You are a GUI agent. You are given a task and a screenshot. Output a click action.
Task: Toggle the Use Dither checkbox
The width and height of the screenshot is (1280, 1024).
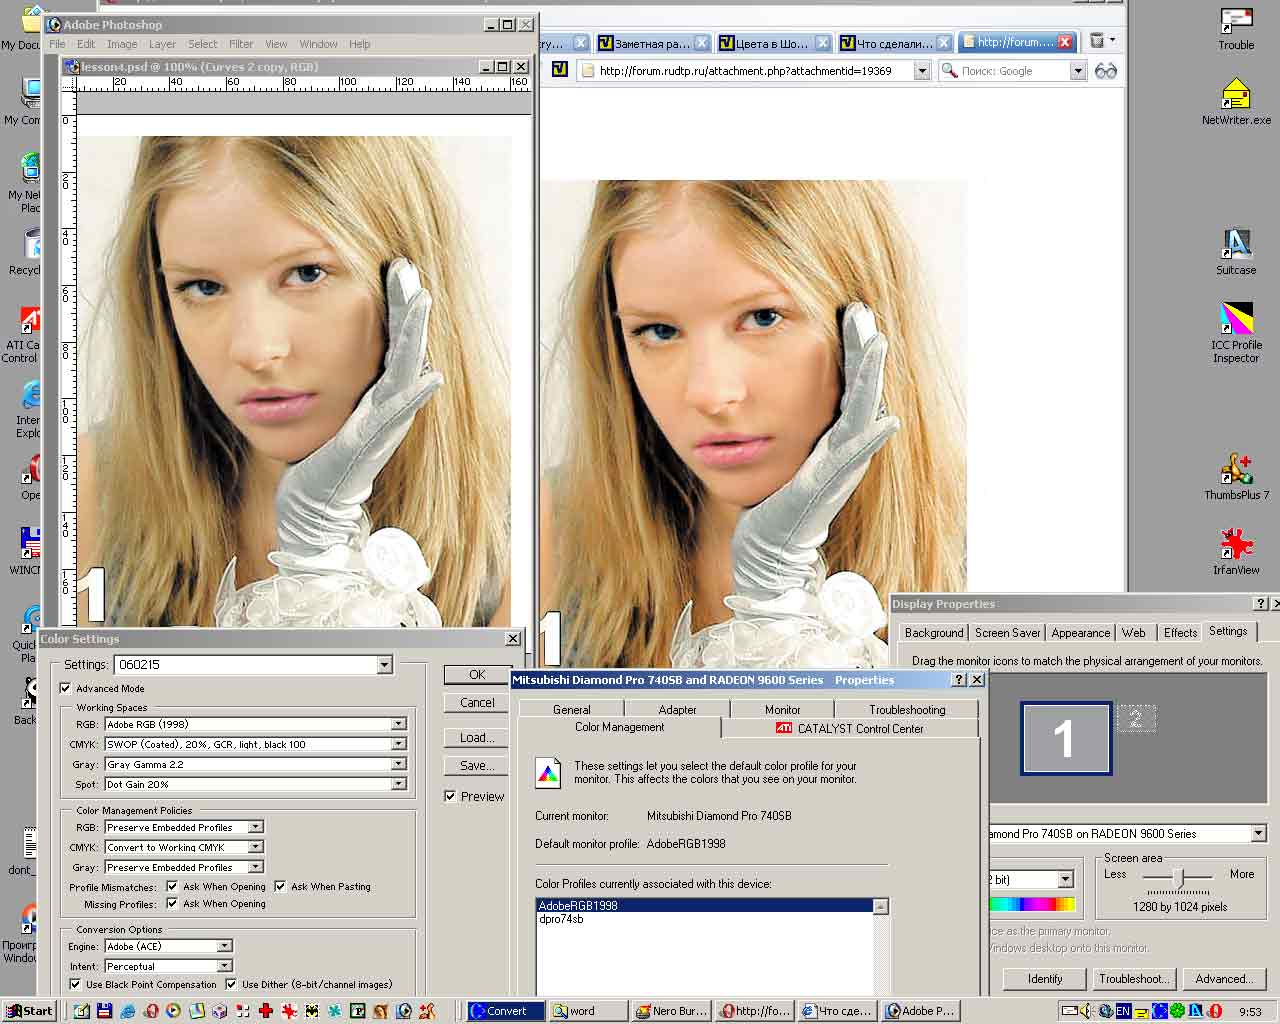tap(231, 984)
